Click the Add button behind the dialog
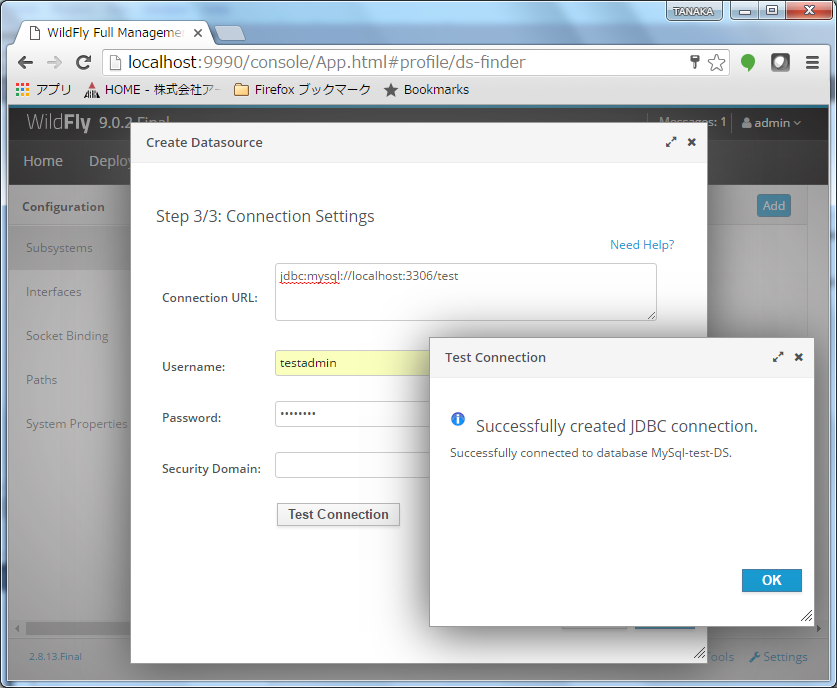The height and width of the screenshot is (688, 837). coord(773,205)
